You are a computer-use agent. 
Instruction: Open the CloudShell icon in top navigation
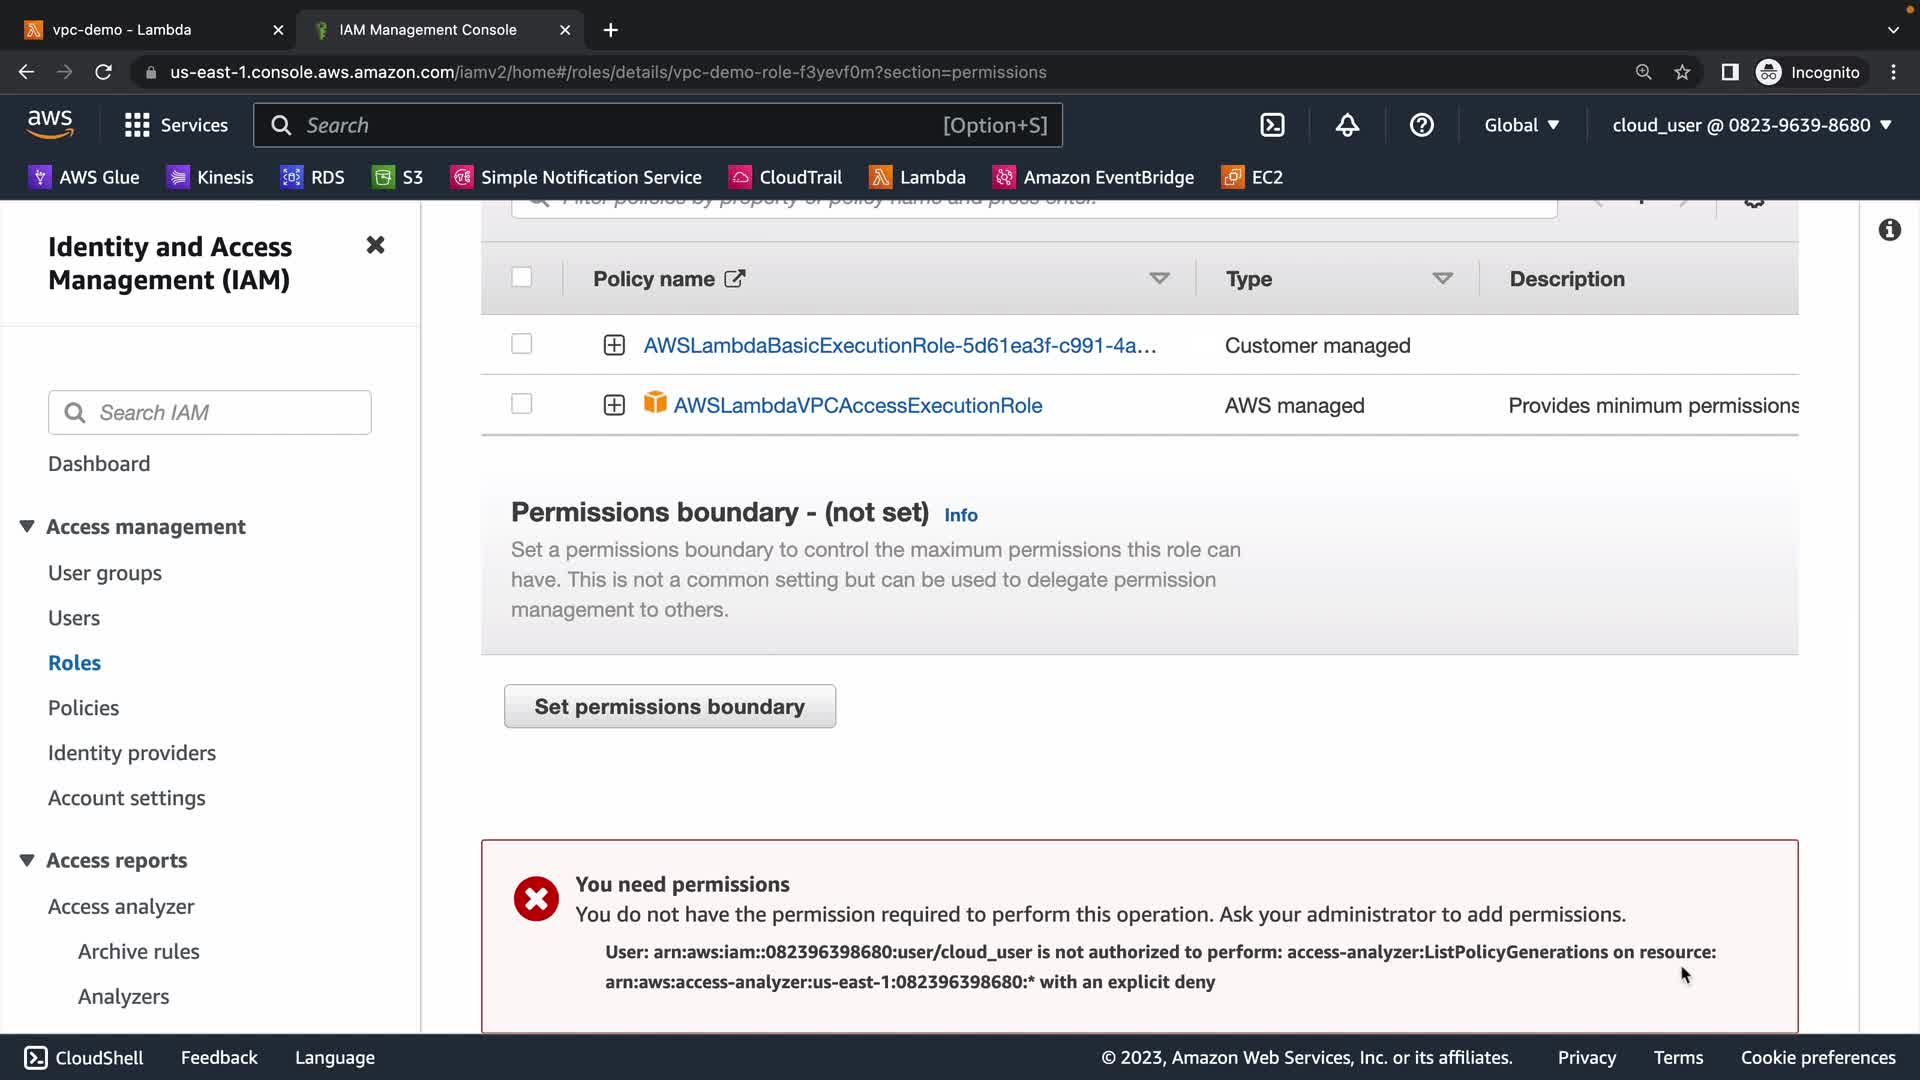pos(1272,125)
